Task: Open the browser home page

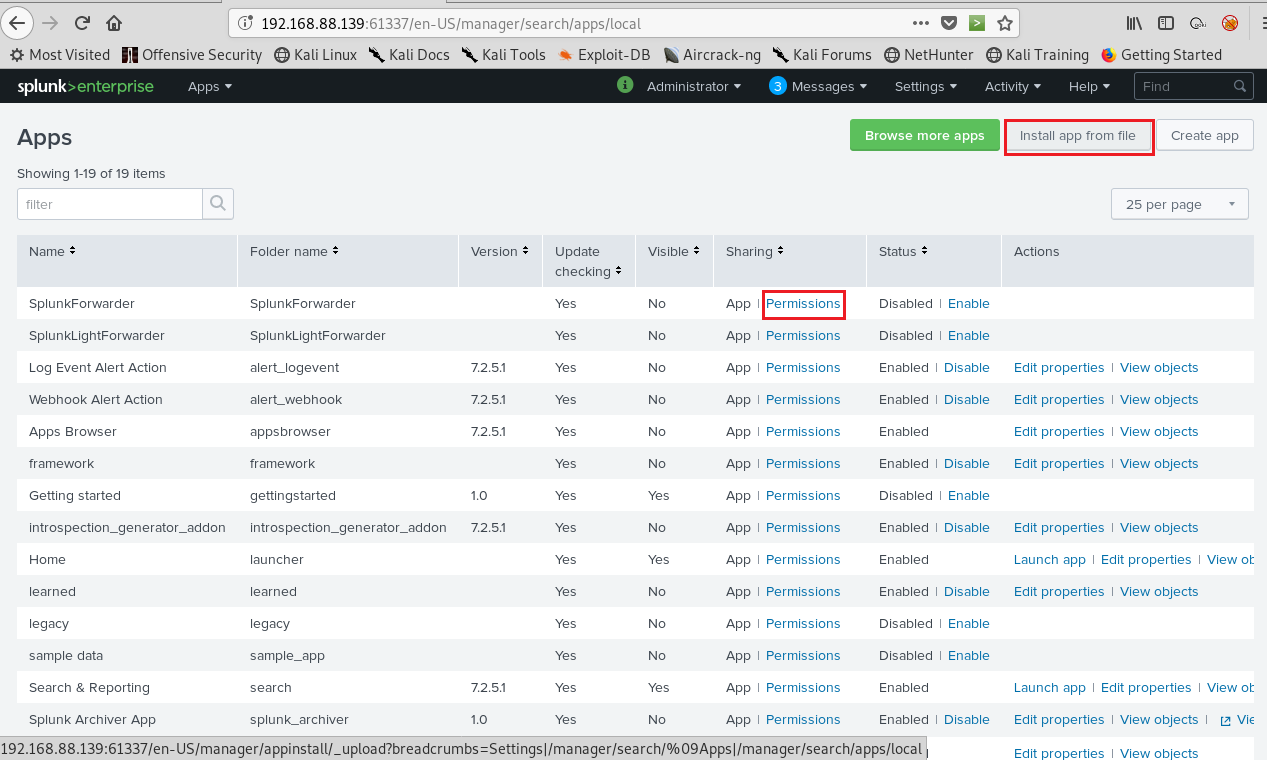Action: [115, 22]
